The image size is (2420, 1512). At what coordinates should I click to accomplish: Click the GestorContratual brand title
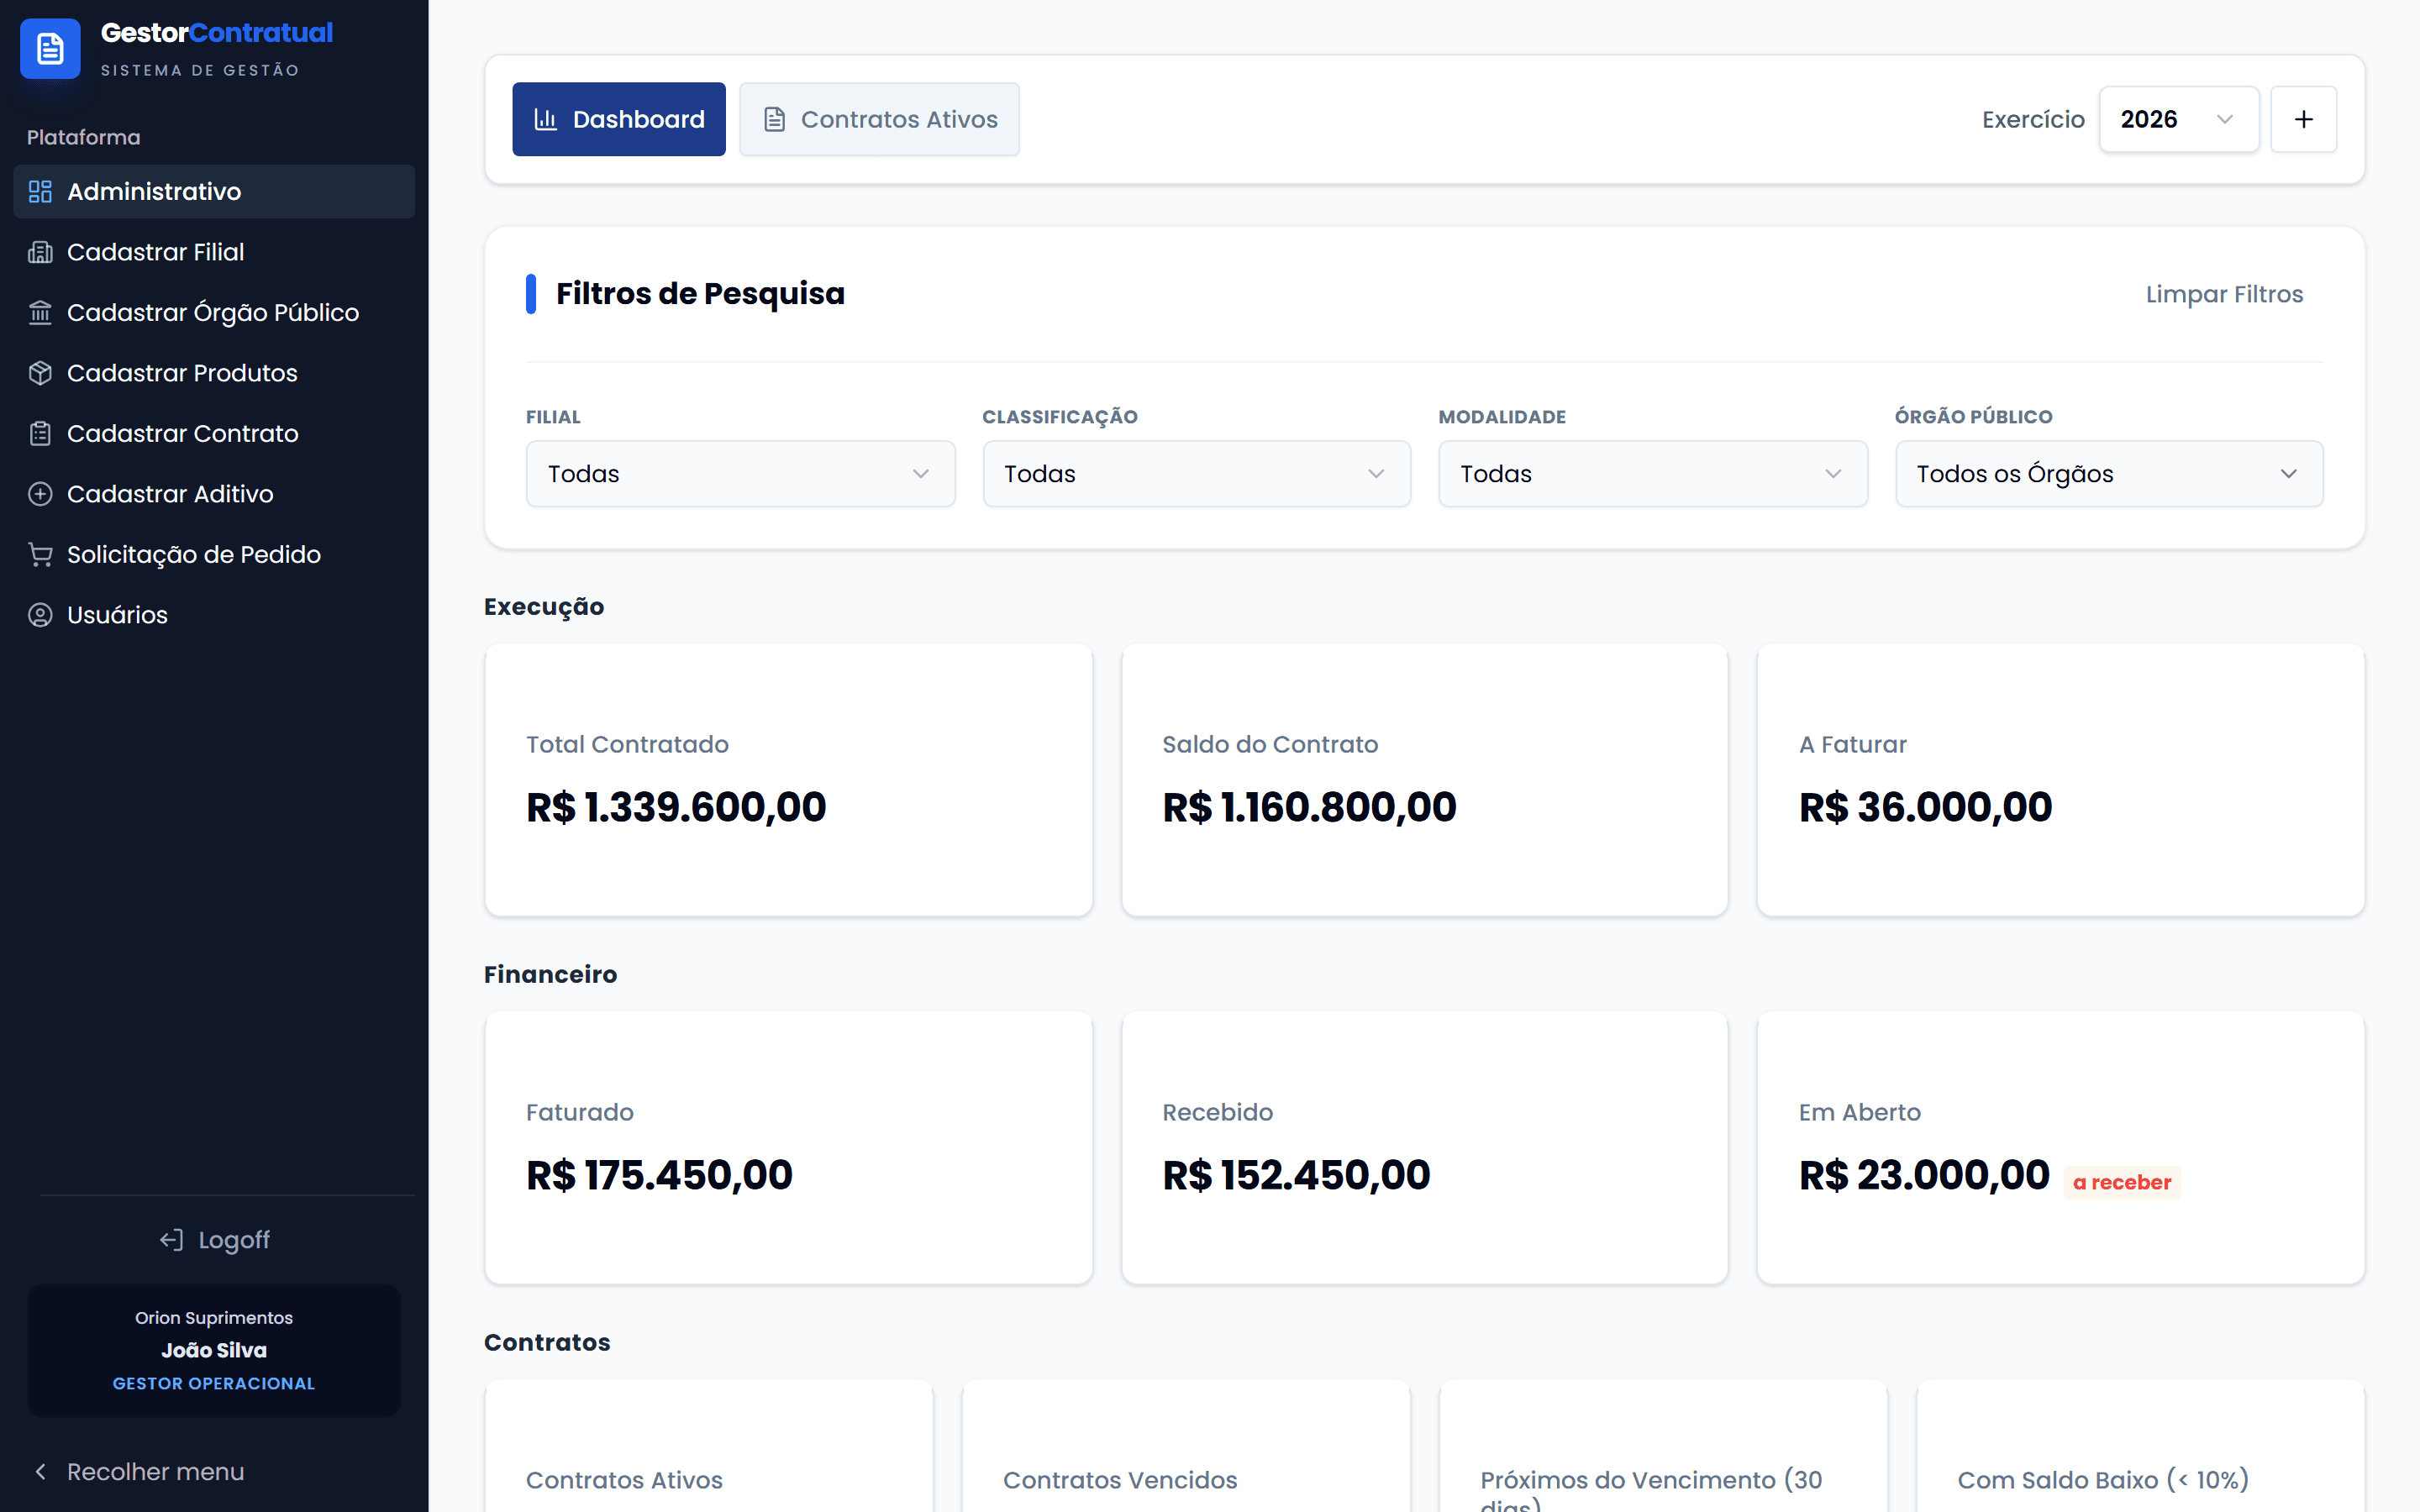pyautogui.click(x=217, y=33)
